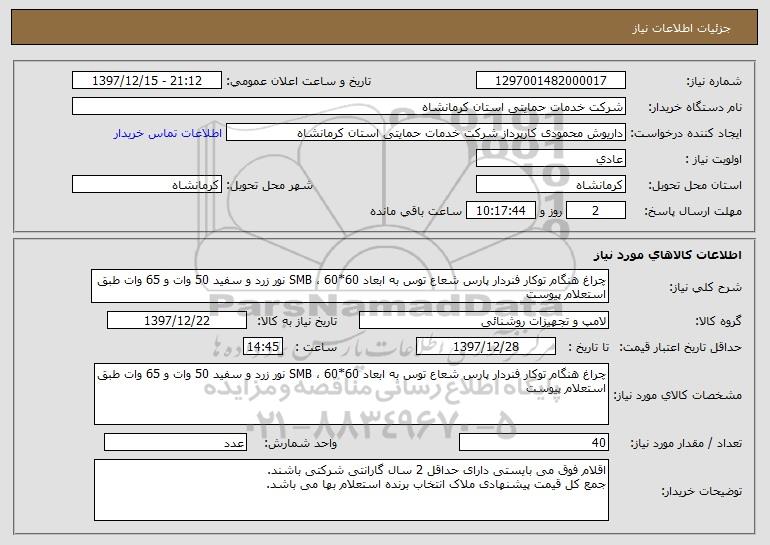Image resolution: width=770 pixels, height=545 pixels.
Task: Click the اولویت نیاز label
Action: click(x=714, y=159)
